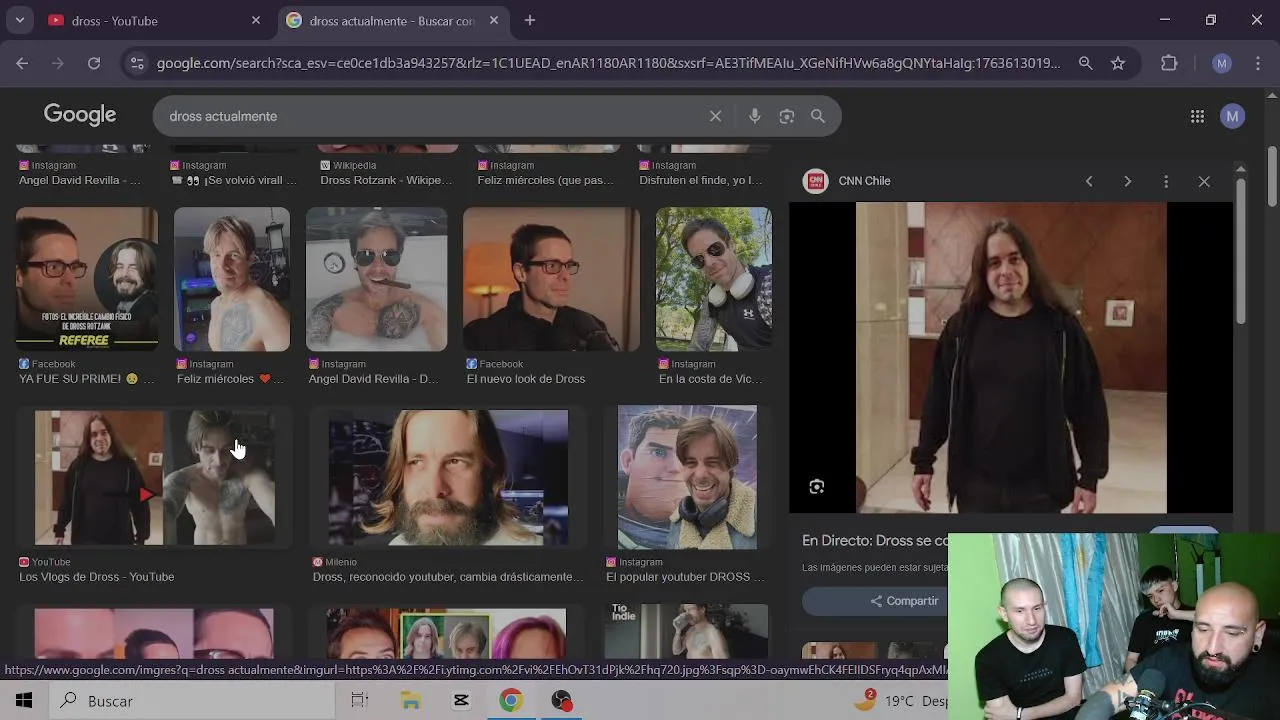Viewport: 1280px width, 720px height.
Task: Open a new browser tab
Action: click(530, 20)
